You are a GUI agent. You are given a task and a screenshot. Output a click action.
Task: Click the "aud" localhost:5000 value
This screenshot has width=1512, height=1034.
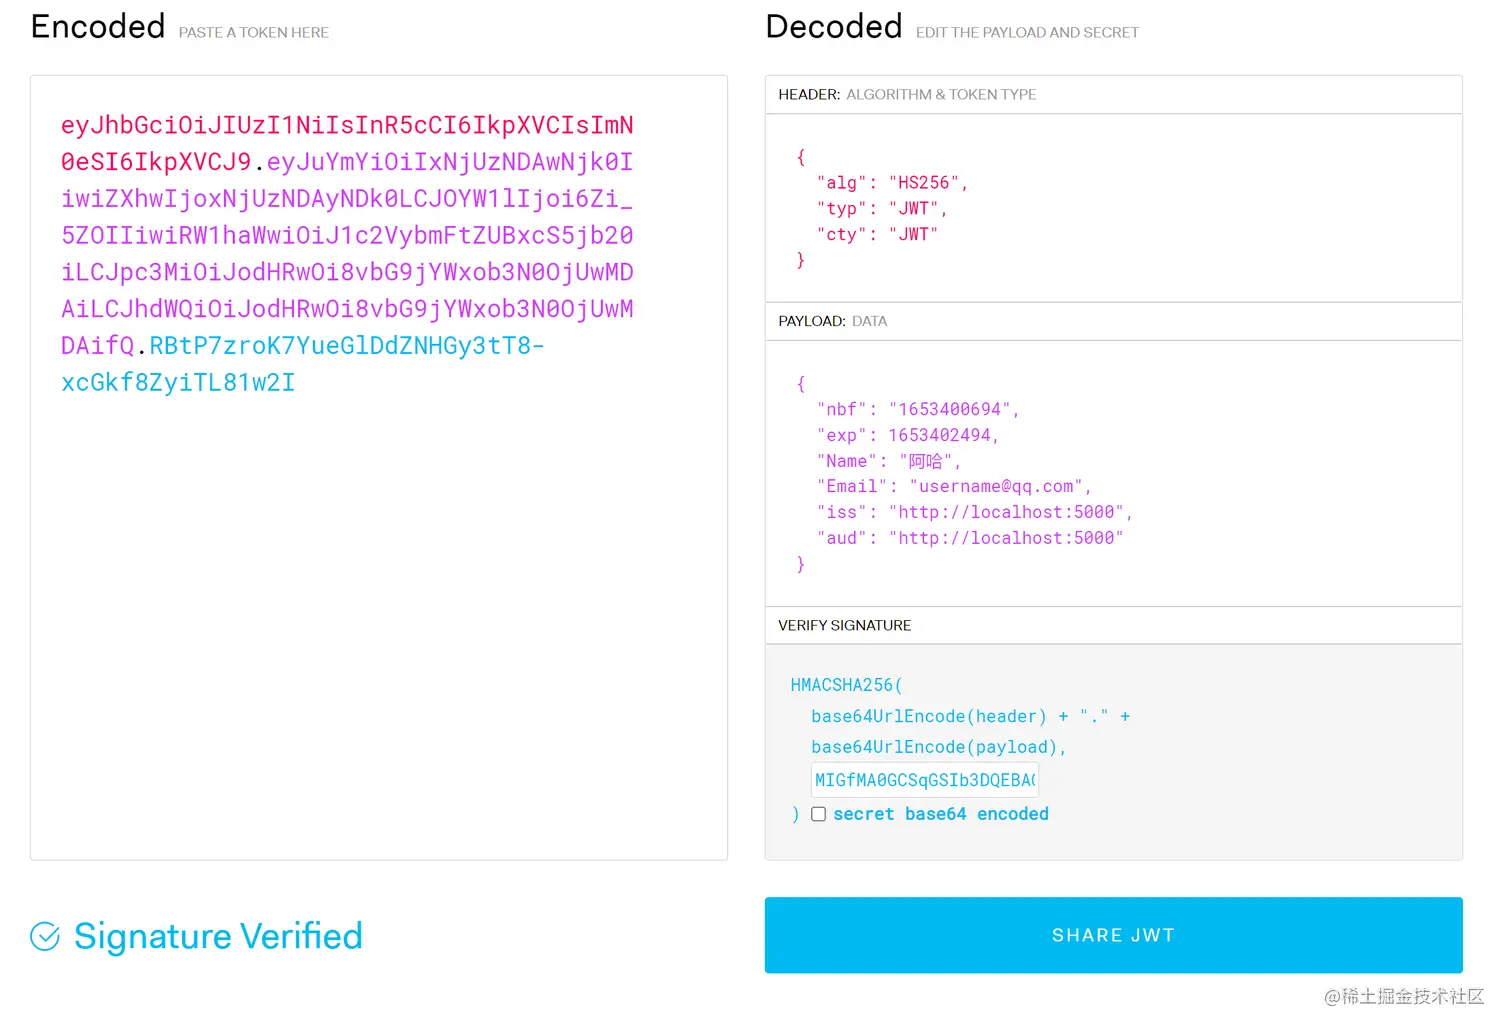(1006, 539)
